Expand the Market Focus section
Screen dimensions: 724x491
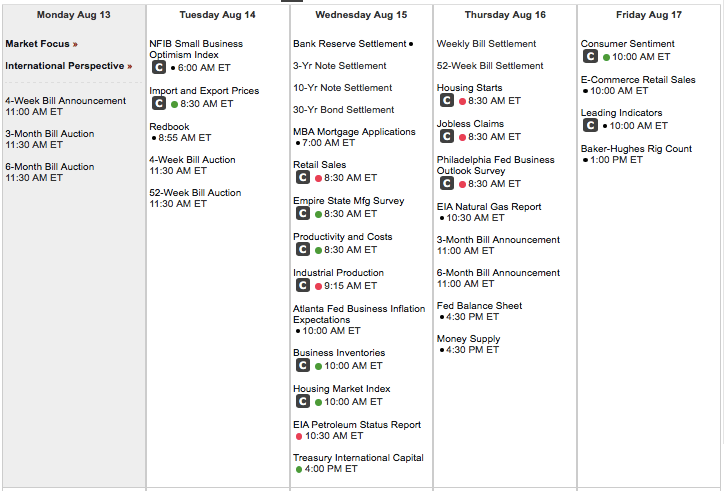(x=41, y=44)
